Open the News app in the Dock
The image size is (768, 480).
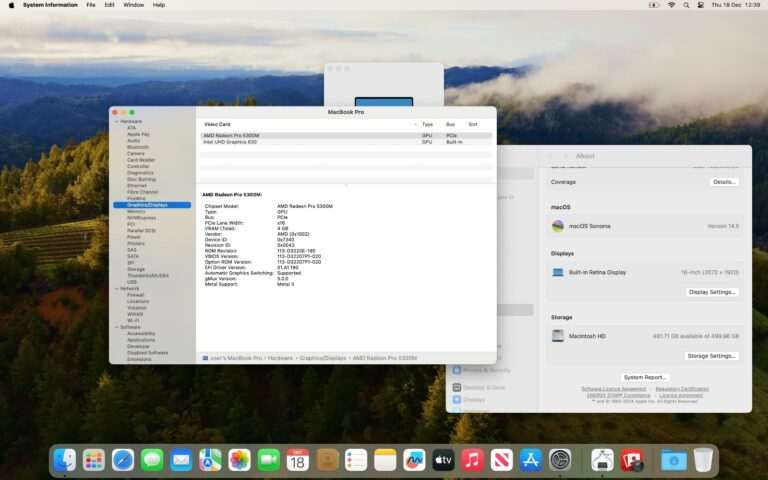(502, 460)
